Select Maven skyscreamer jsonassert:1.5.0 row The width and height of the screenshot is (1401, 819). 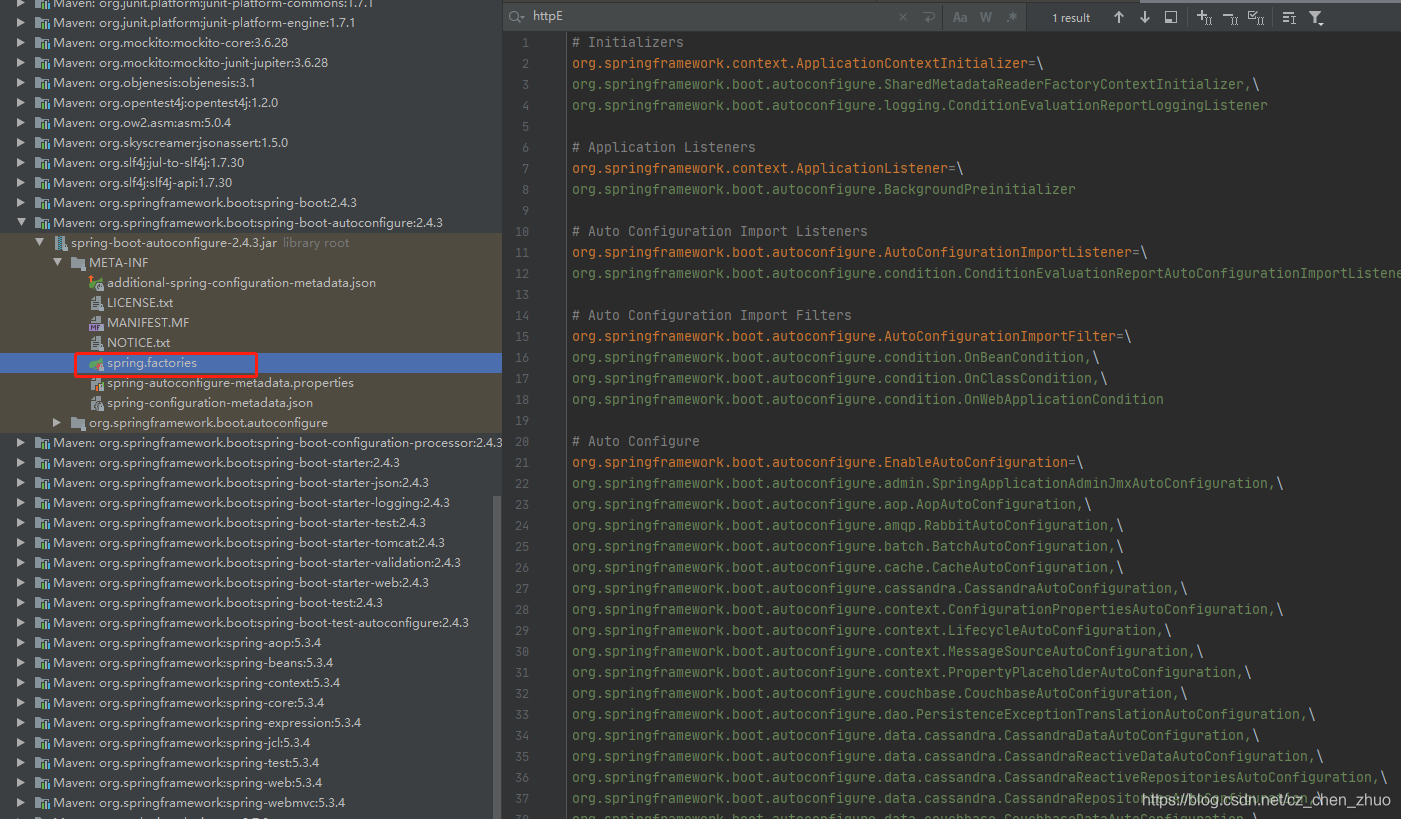(251, 143)
